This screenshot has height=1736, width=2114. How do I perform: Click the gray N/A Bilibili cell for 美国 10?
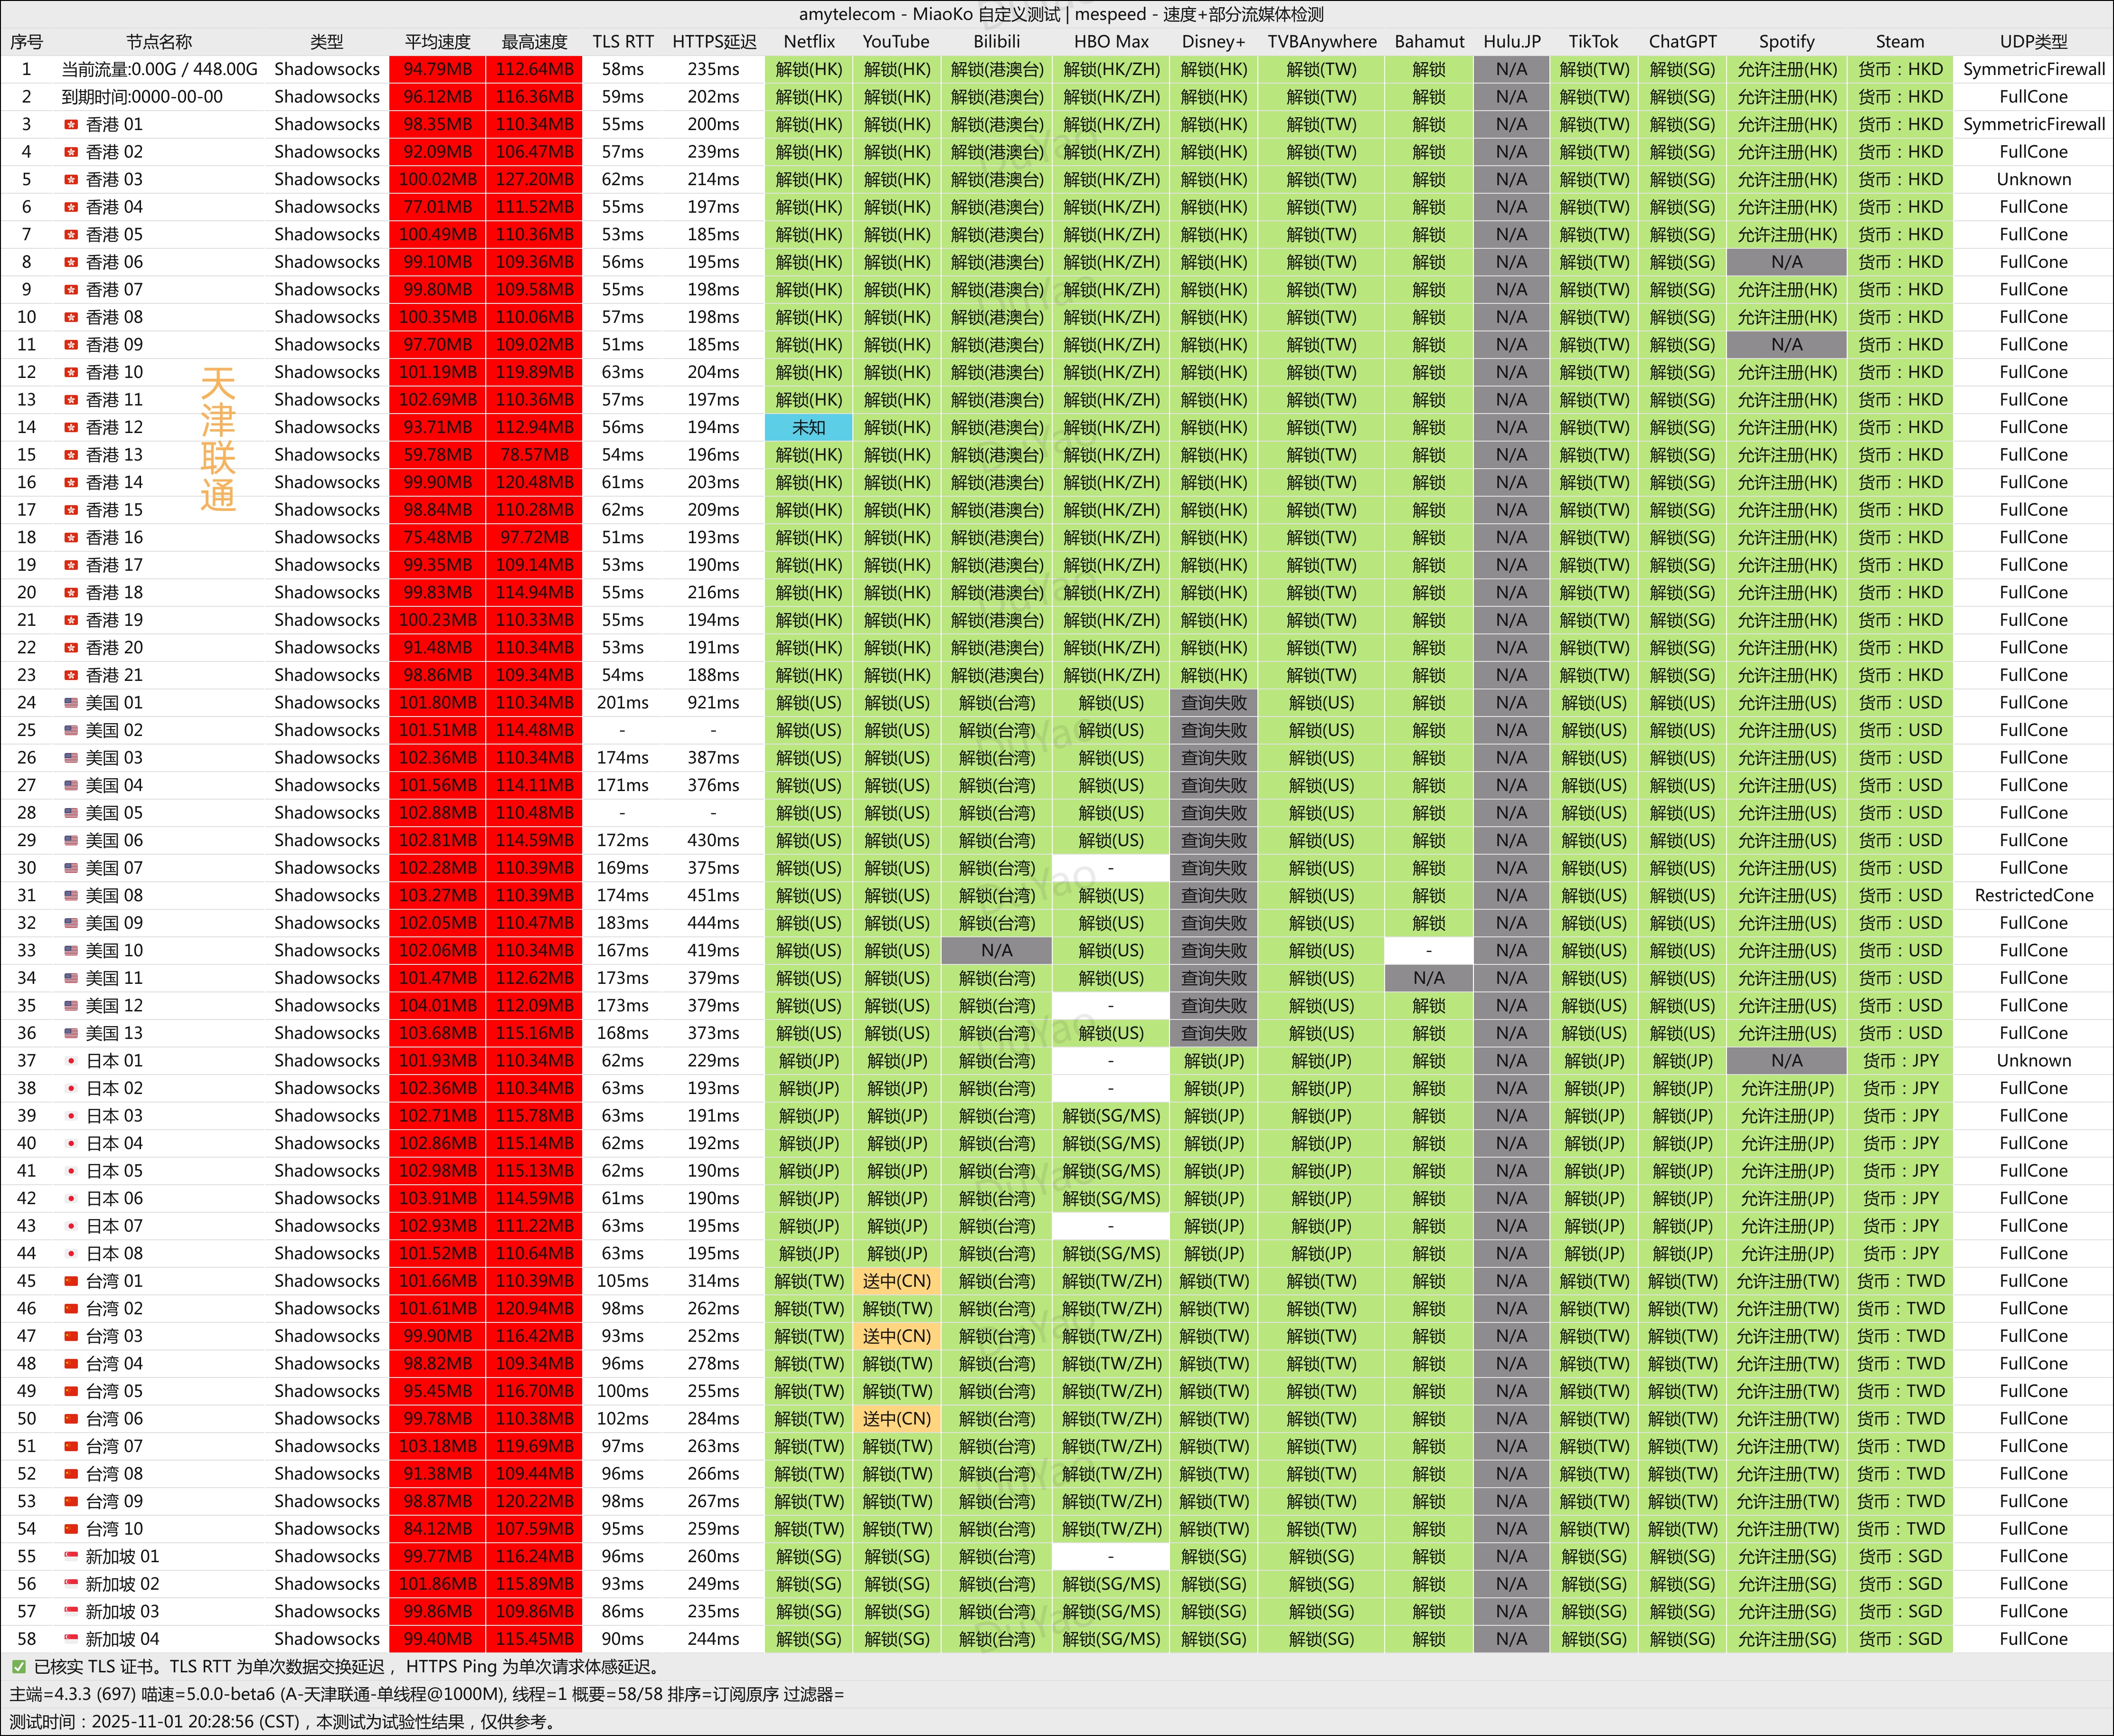[996, 950]
